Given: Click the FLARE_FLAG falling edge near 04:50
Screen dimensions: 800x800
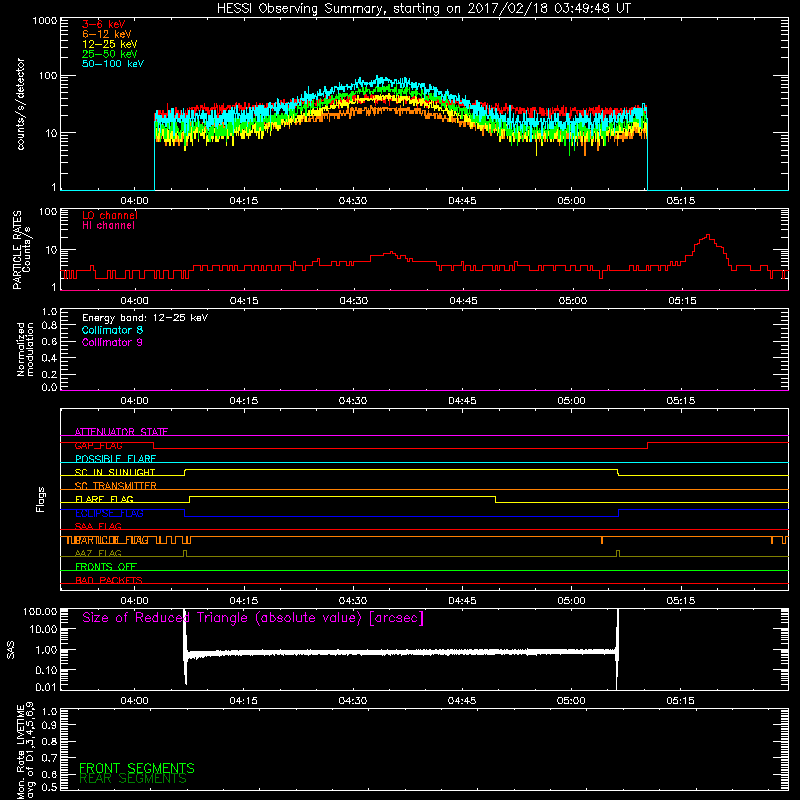Looking at the screenshot, I should [x=495, y=499].
